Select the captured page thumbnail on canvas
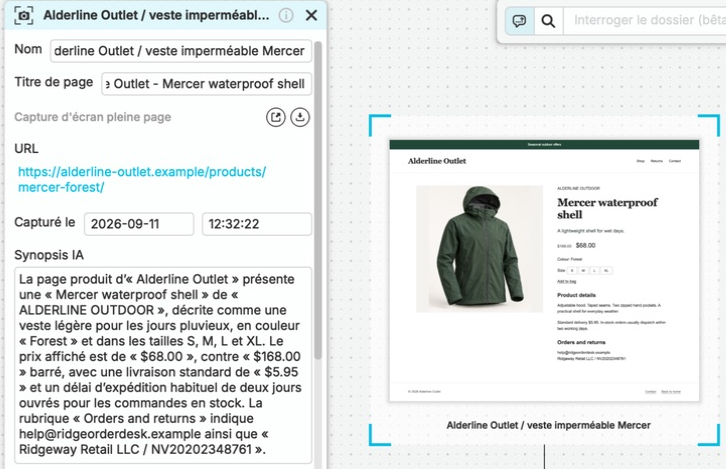Image resolution: width=726 pixels, height=469 pixels. click(544, 270)
